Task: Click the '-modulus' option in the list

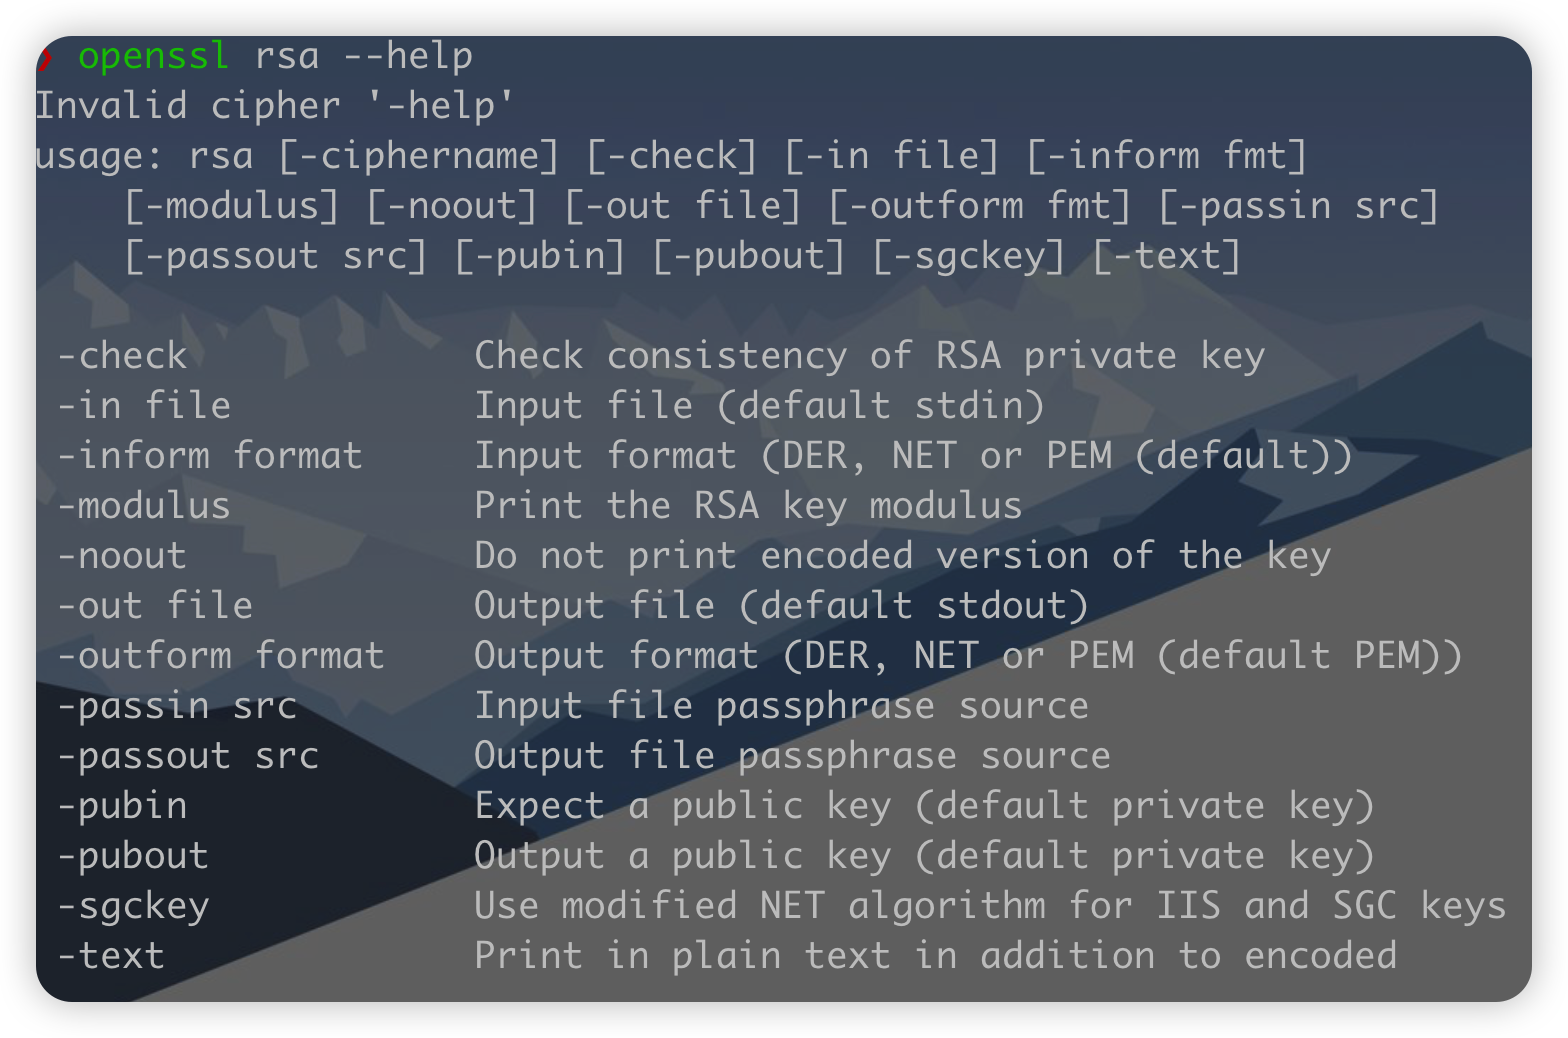Action: coord(144,506)
